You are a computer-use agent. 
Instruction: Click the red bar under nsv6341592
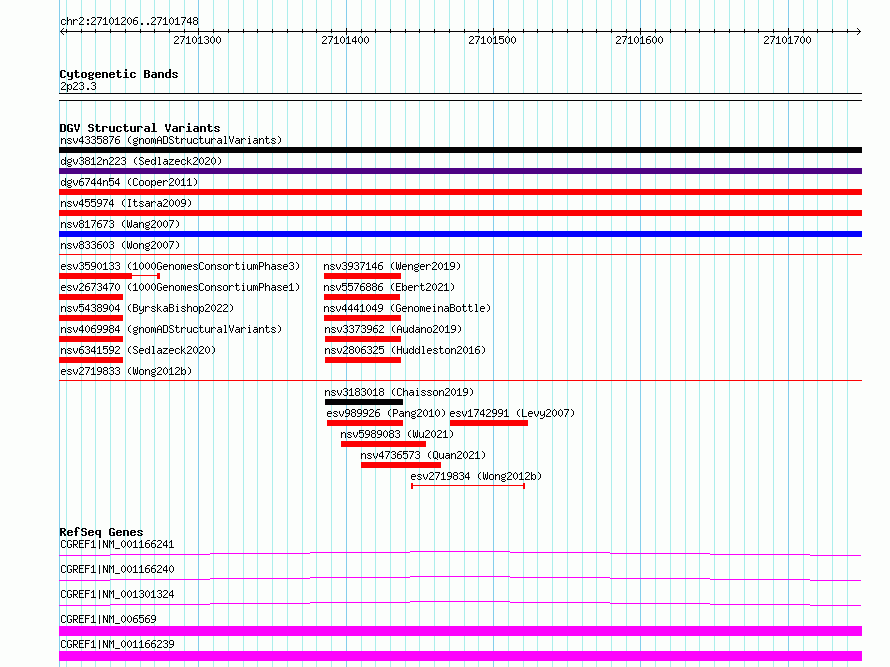91,360
